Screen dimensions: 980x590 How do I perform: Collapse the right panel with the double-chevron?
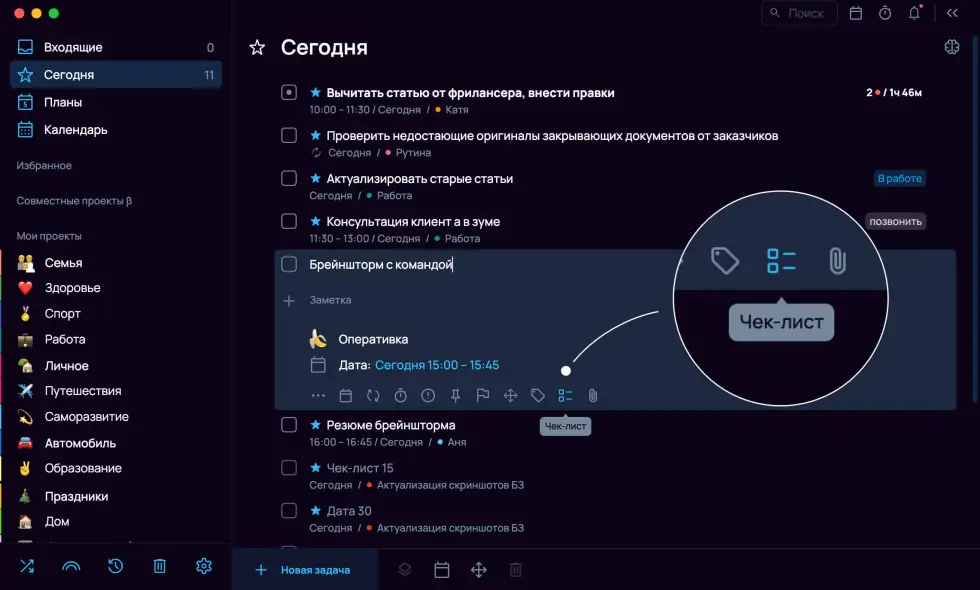coord(952,13)
